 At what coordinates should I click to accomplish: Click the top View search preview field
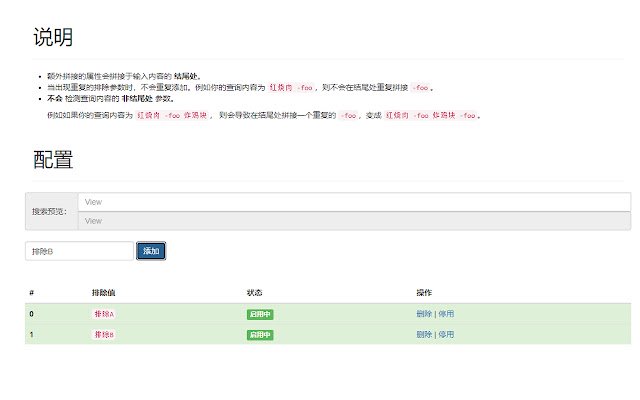point(354,202)
